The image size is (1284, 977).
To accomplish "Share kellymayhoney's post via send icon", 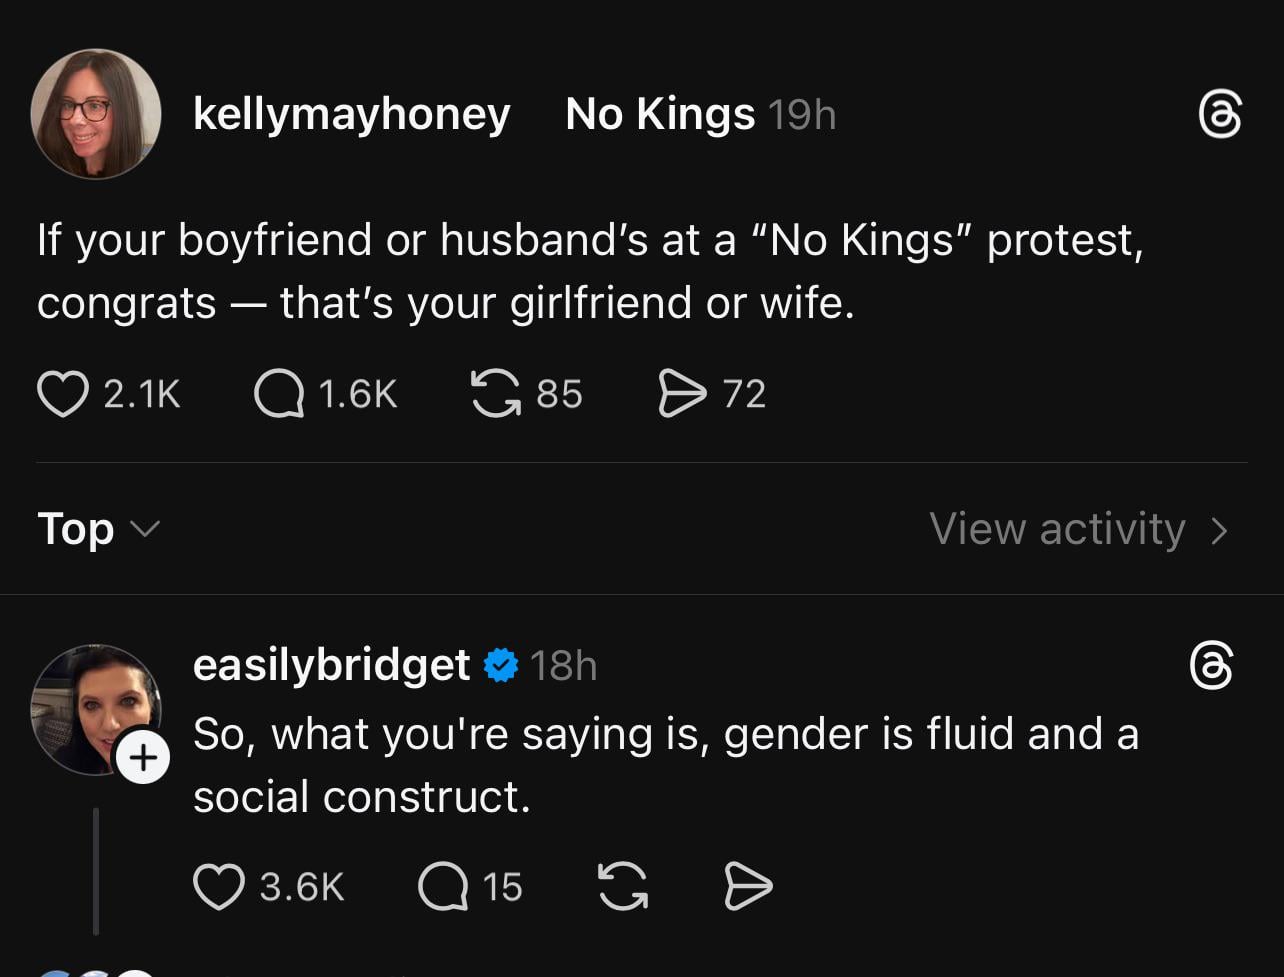I will [681, 394].
